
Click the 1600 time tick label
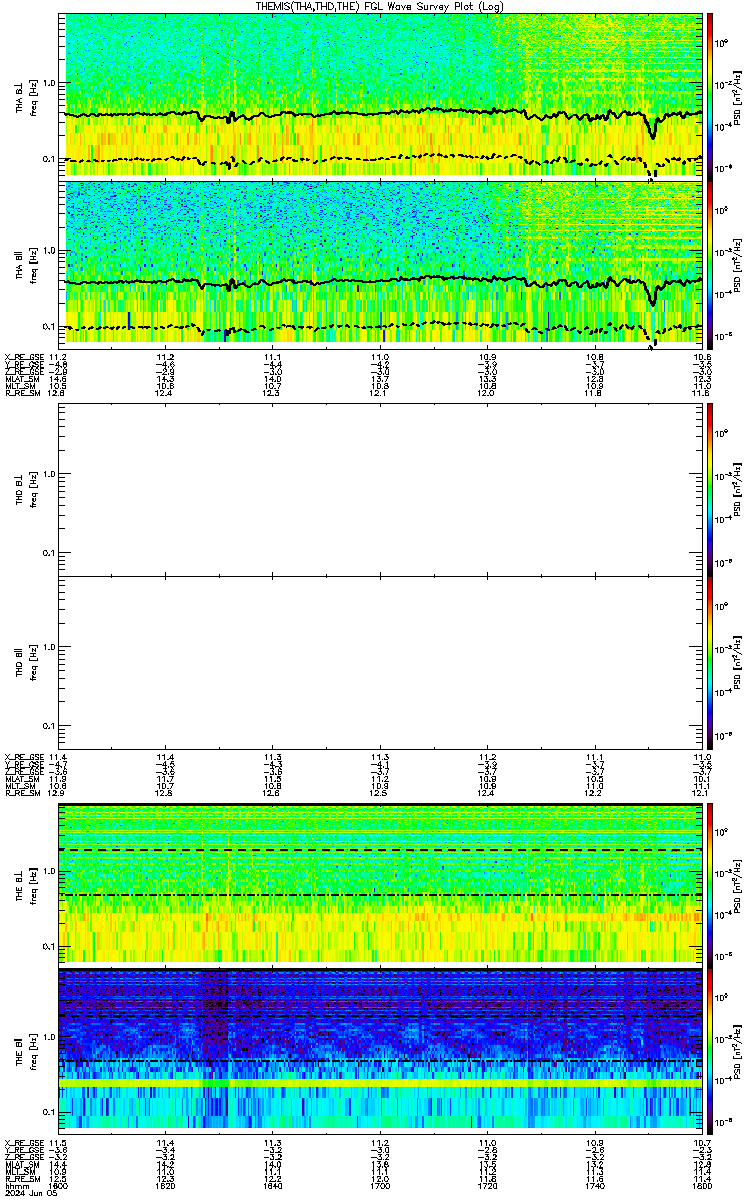pos(58,1186)
